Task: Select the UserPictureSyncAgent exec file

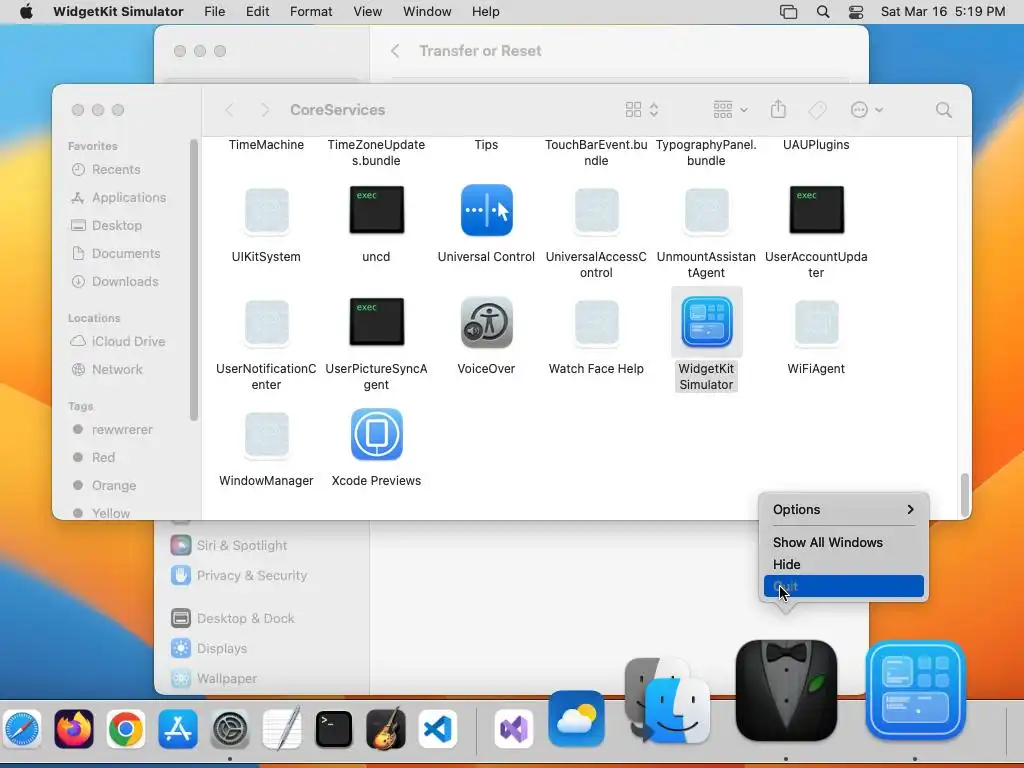Action: tap(376, 322)
